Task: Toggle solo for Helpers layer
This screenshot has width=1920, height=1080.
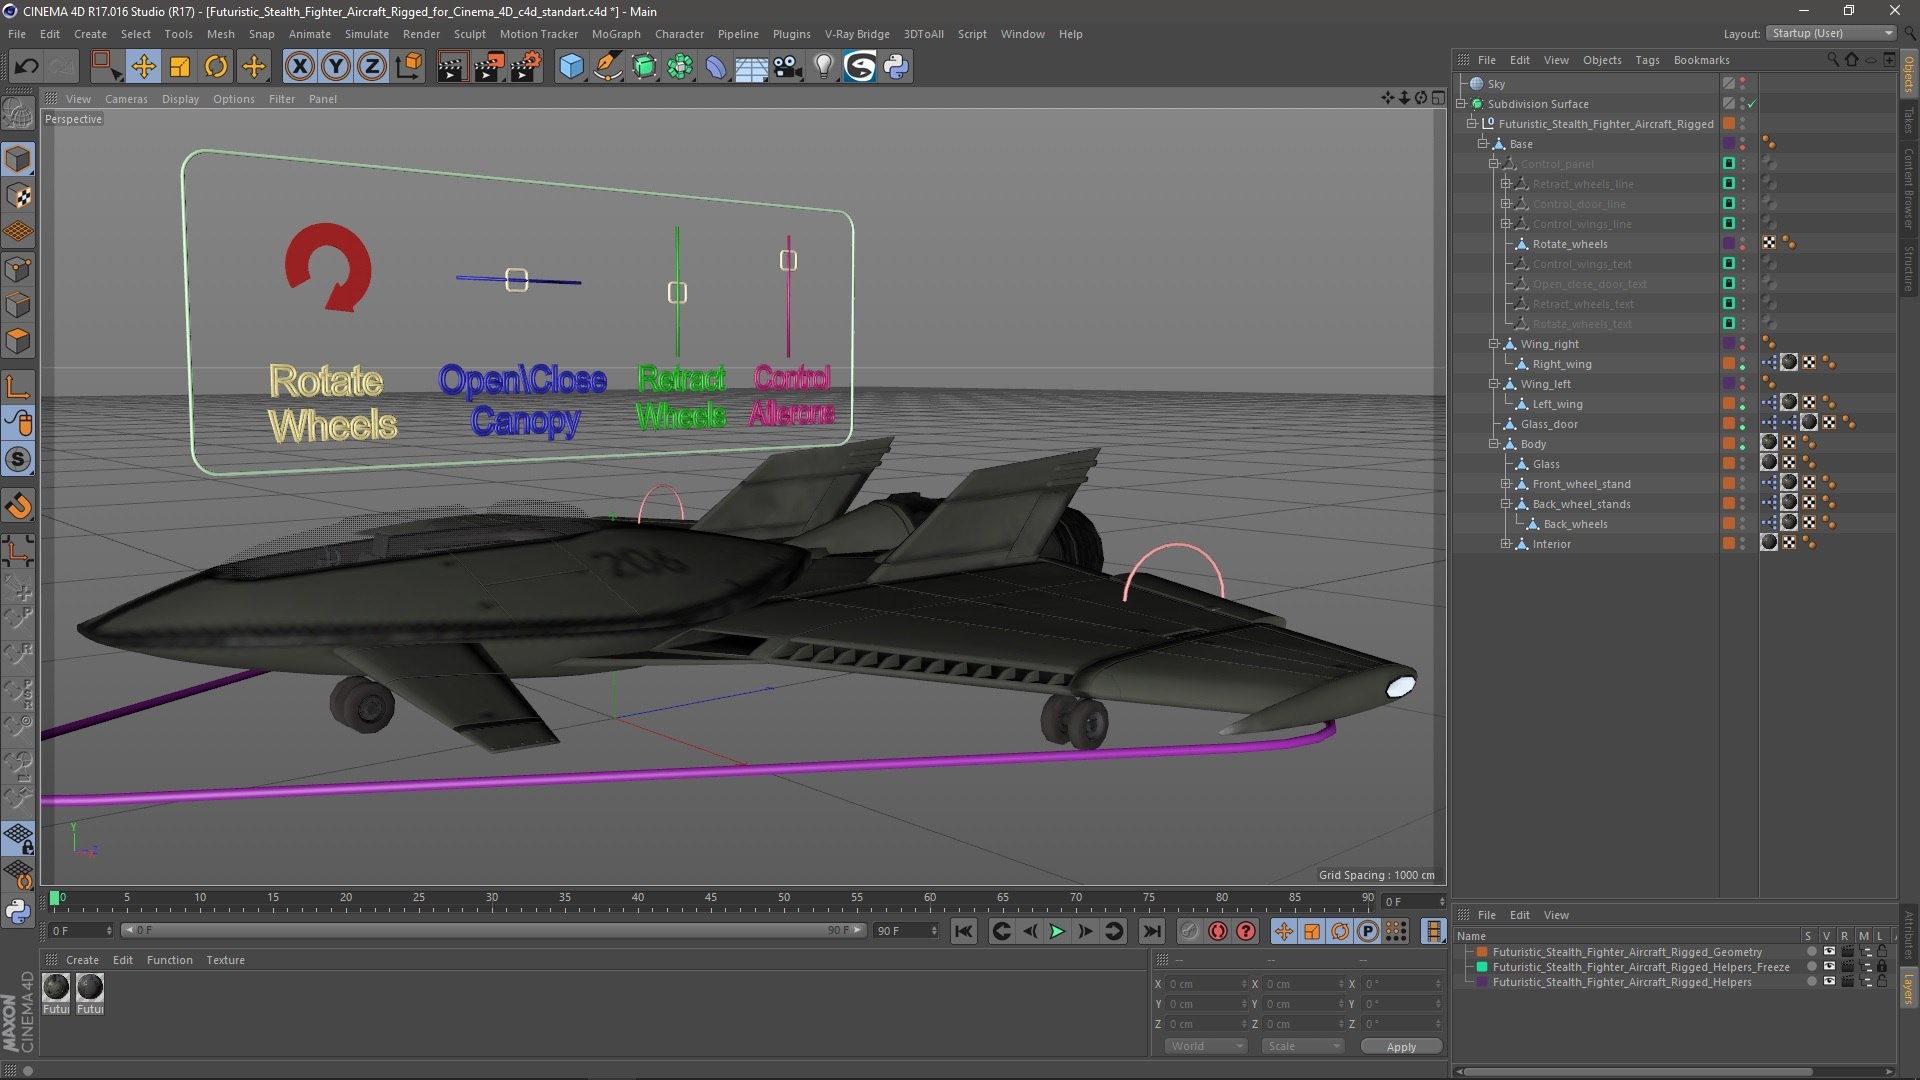Action: (1811, 982)
